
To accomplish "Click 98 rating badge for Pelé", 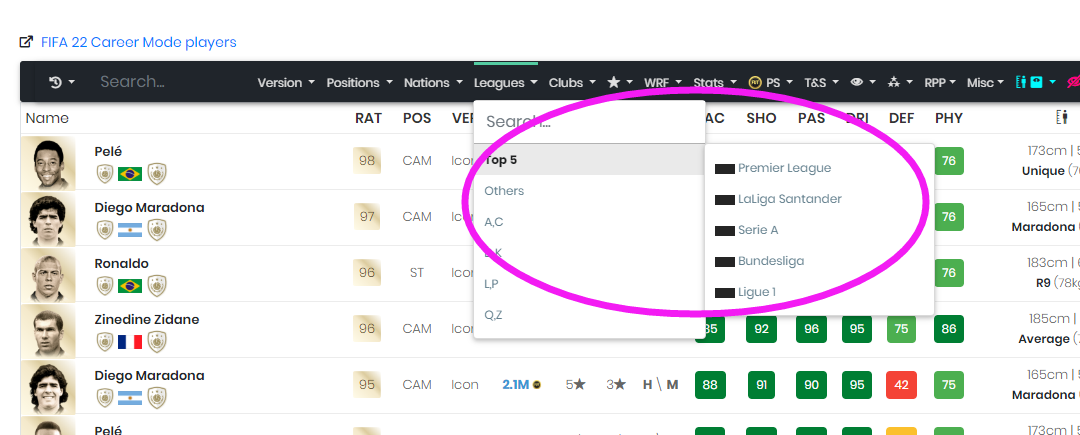I will [x=367, y=160].
